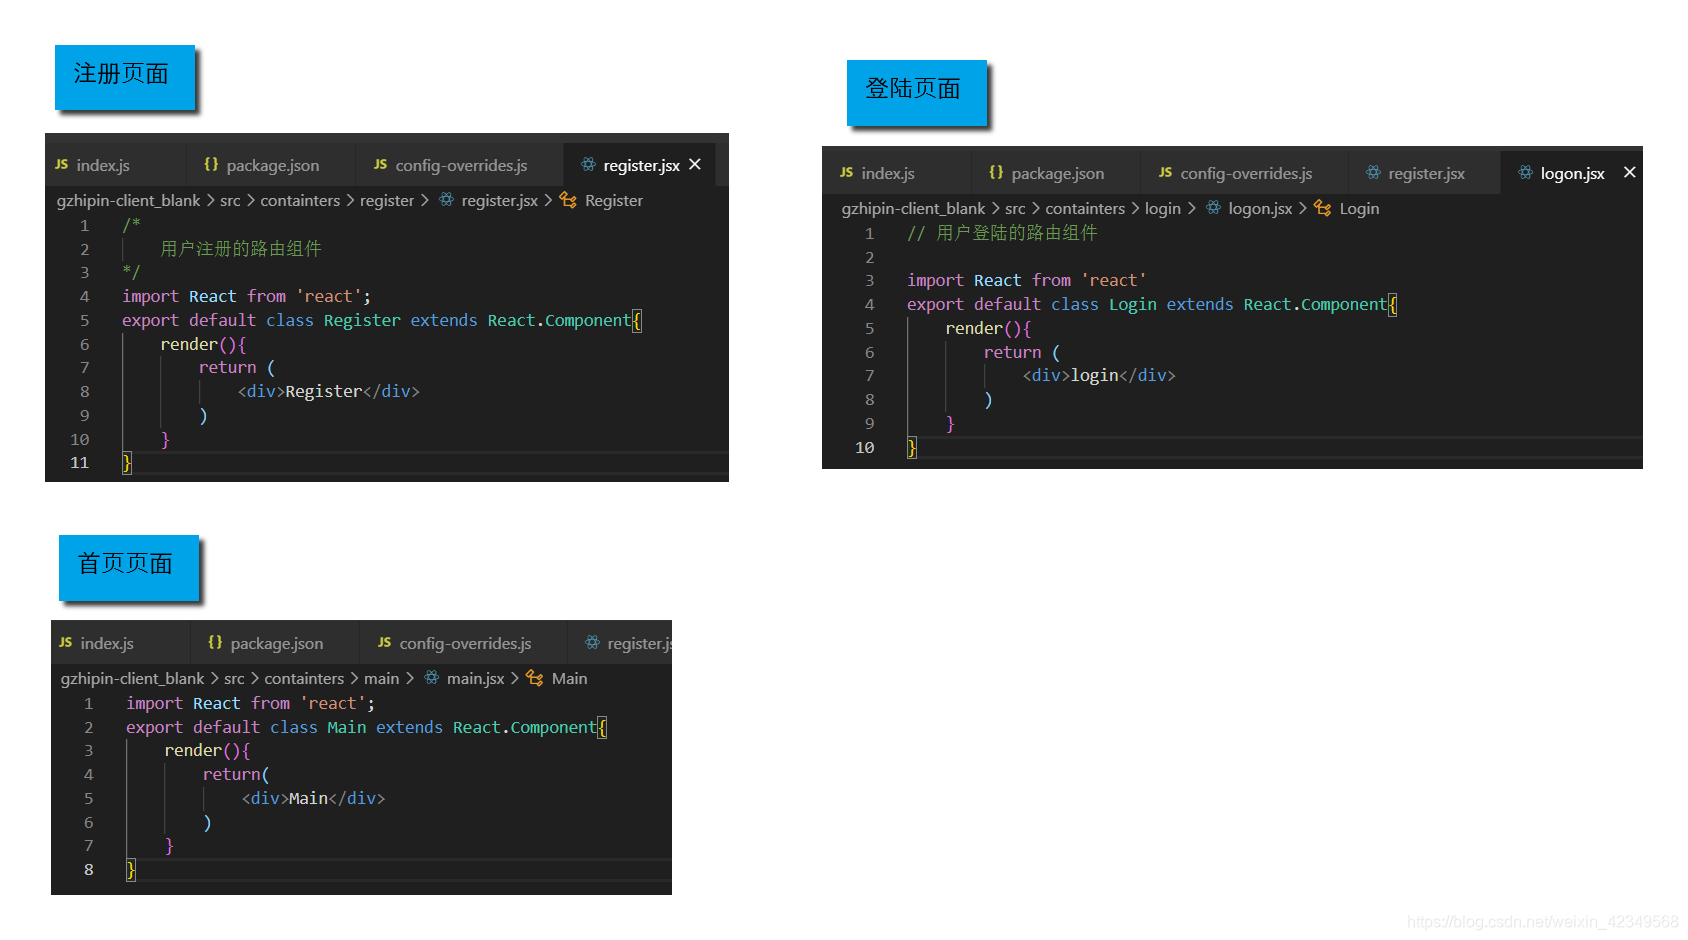Select containters breadcrumb in logon editor
This screenshot has height=940, width=1688.
[x=1085, y=209]
